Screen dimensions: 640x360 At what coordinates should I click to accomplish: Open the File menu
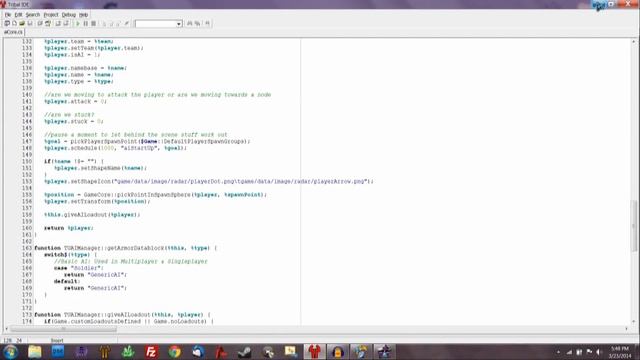click(x=8, y=15)
